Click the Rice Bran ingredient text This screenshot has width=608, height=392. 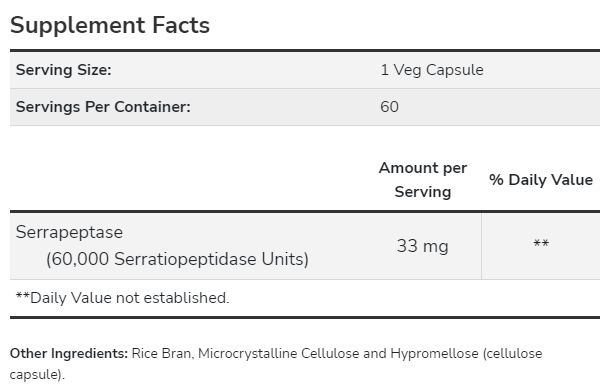[161, 354]
